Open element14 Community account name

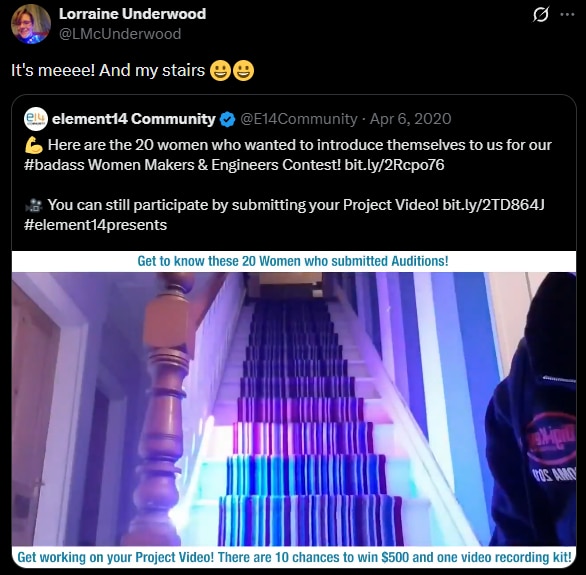point(134,119)
